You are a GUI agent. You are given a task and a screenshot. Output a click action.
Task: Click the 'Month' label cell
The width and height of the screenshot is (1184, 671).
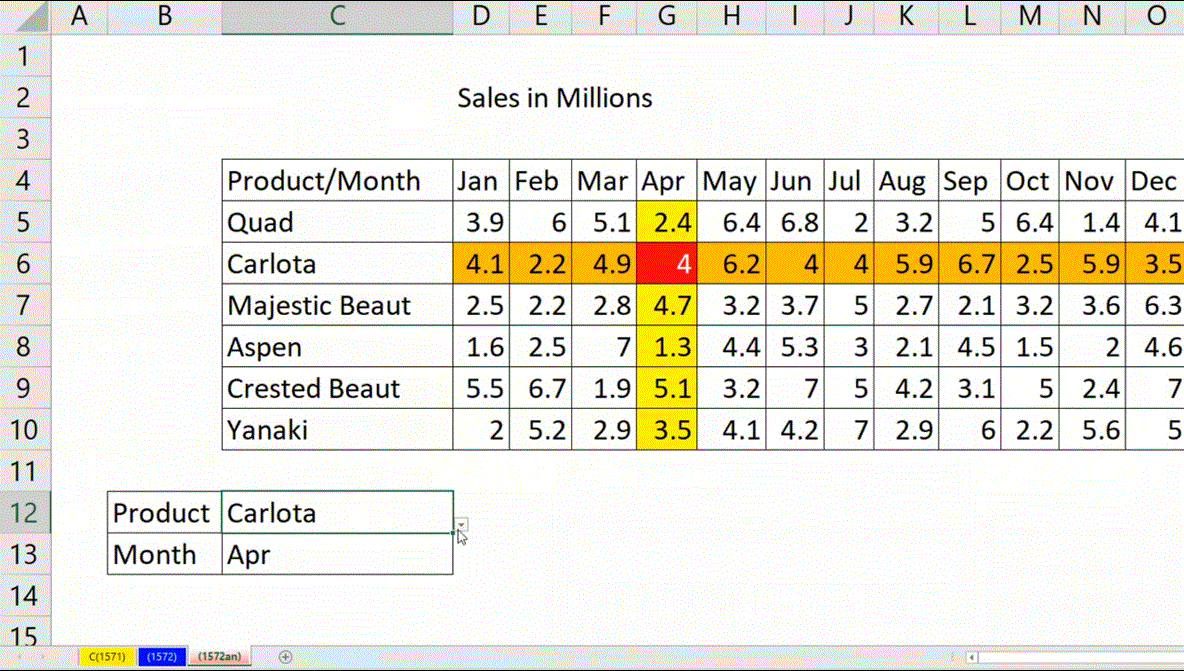(x=165, y=554)
